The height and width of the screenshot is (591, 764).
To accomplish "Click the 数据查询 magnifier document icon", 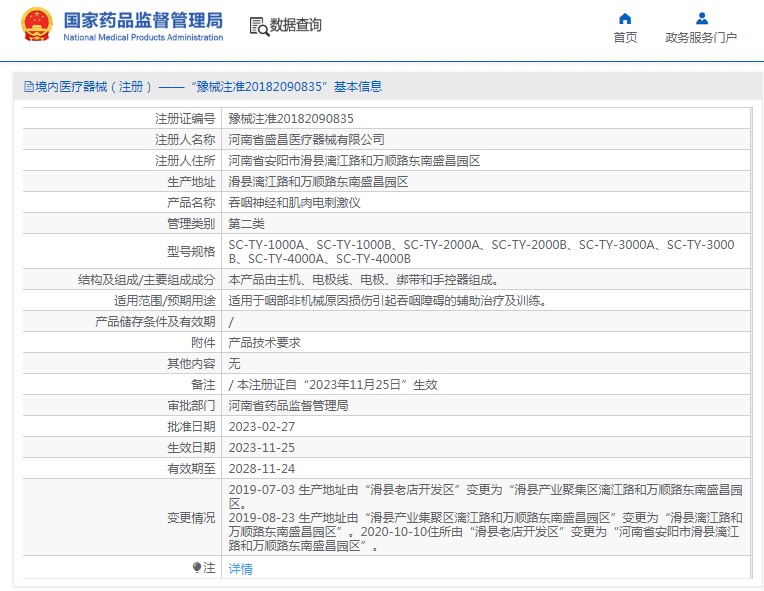I will click(x=258, y=26).
